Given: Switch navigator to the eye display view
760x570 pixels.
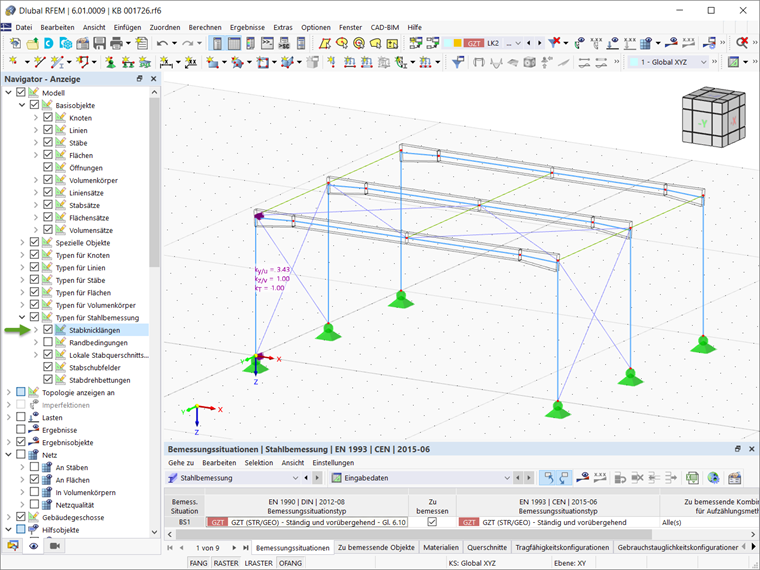Looking at the screenshot, I should pos(33,546).
